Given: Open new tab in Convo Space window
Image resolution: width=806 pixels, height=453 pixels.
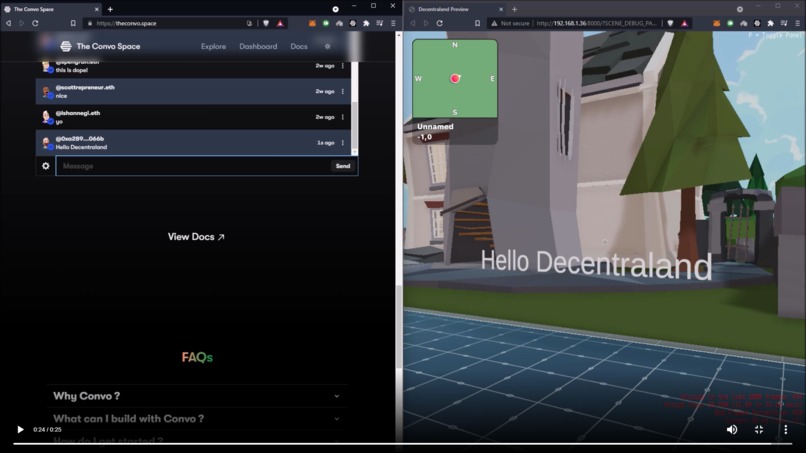Looking at the screenshot, I should (110, 9).
